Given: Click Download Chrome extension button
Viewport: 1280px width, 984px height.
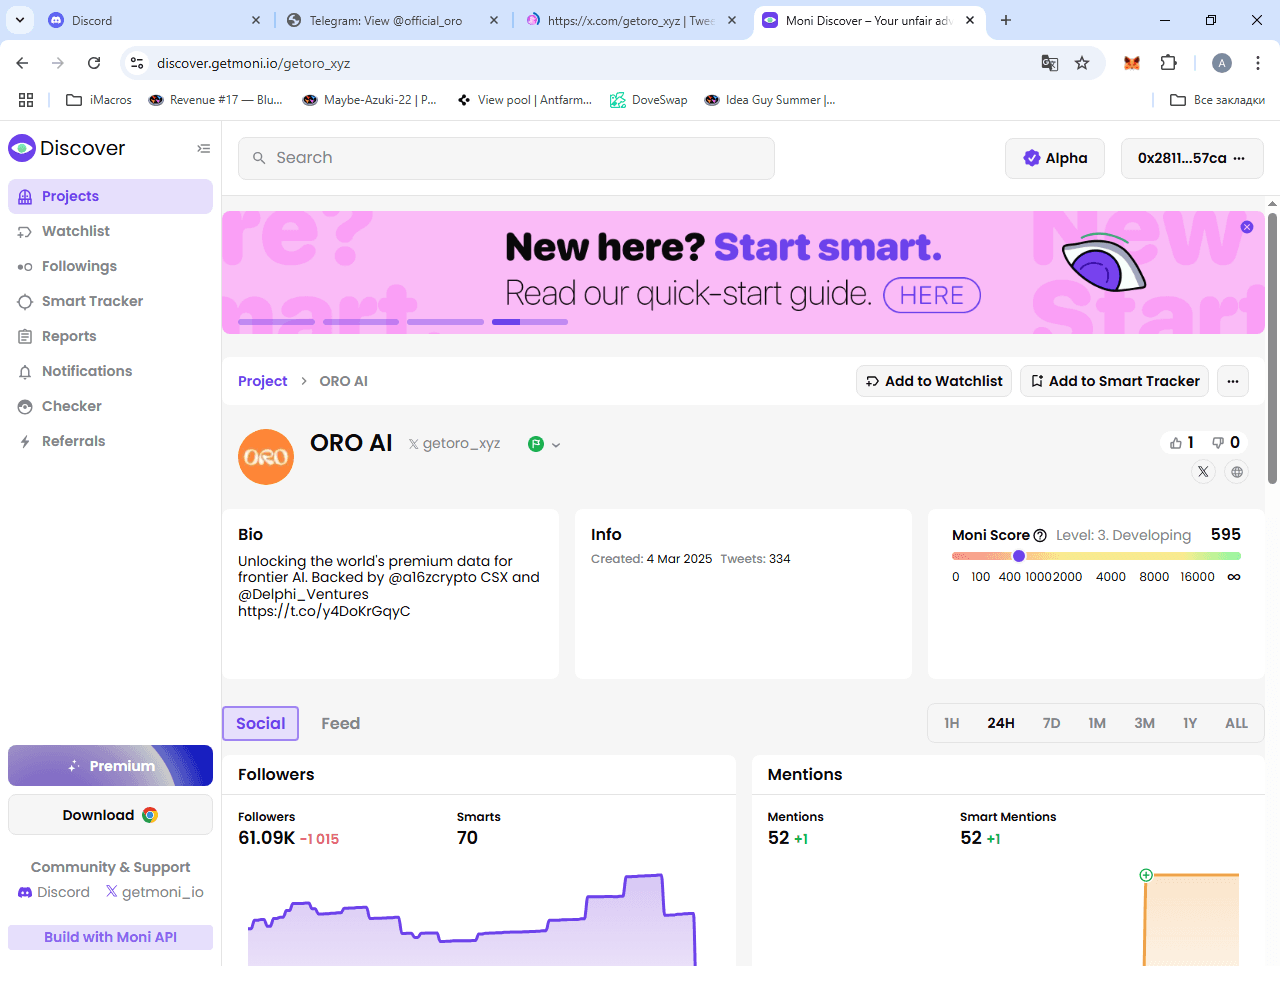Looking at the screenshot, I should click(110, 815).
